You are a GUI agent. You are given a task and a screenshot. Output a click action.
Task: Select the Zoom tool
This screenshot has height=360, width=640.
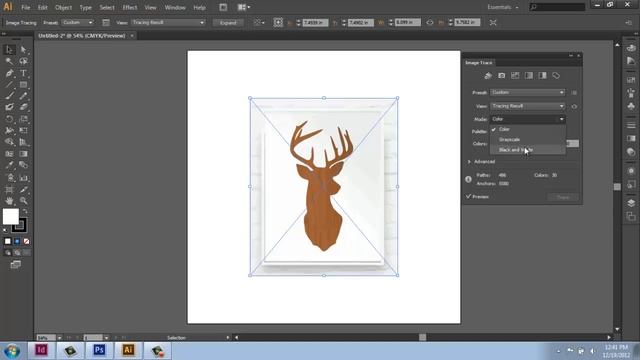coord(23,201)
